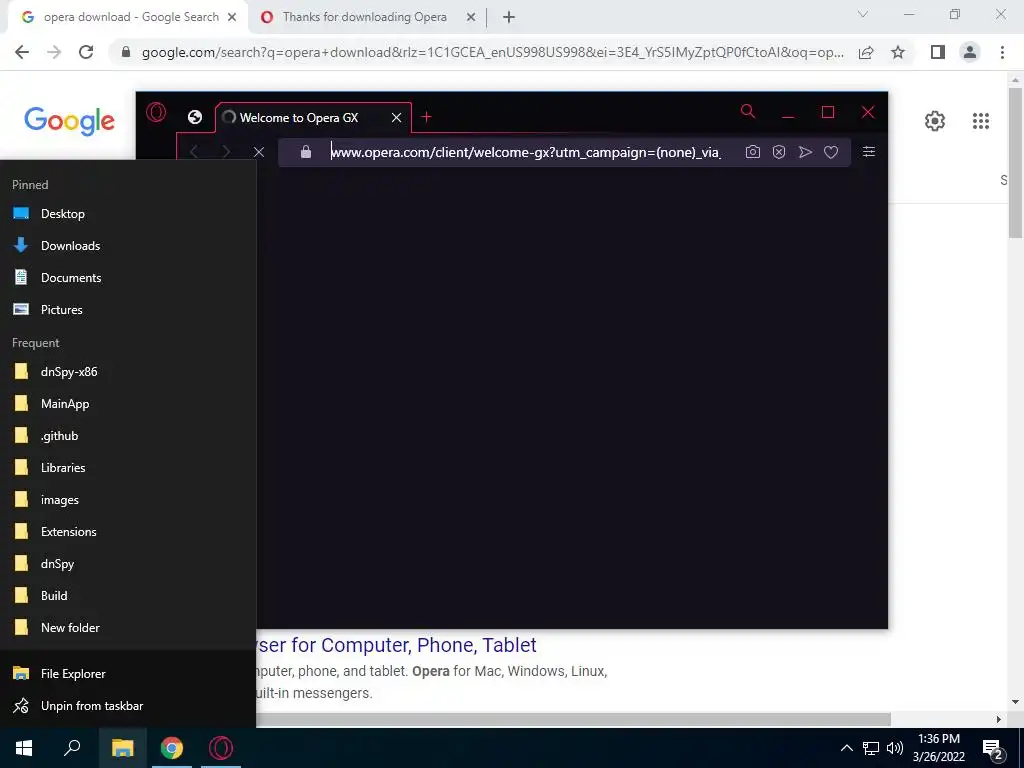Switch to Thanks for downloading Opera tab
This screenshot has height=768, width=1024.
[x=364, y=17]
